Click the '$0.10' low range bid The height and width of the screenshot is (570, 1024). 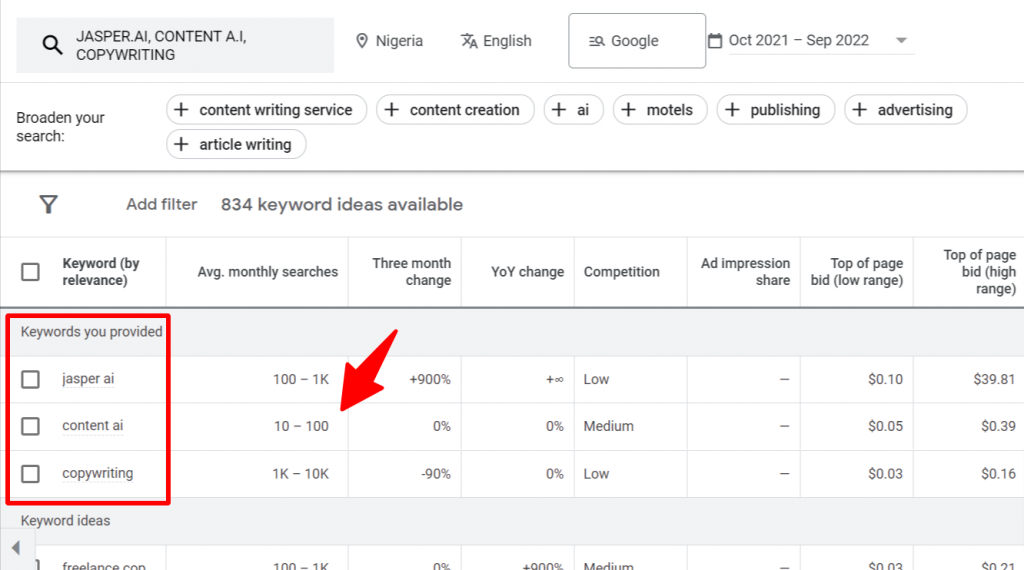[x=885, y=379]
